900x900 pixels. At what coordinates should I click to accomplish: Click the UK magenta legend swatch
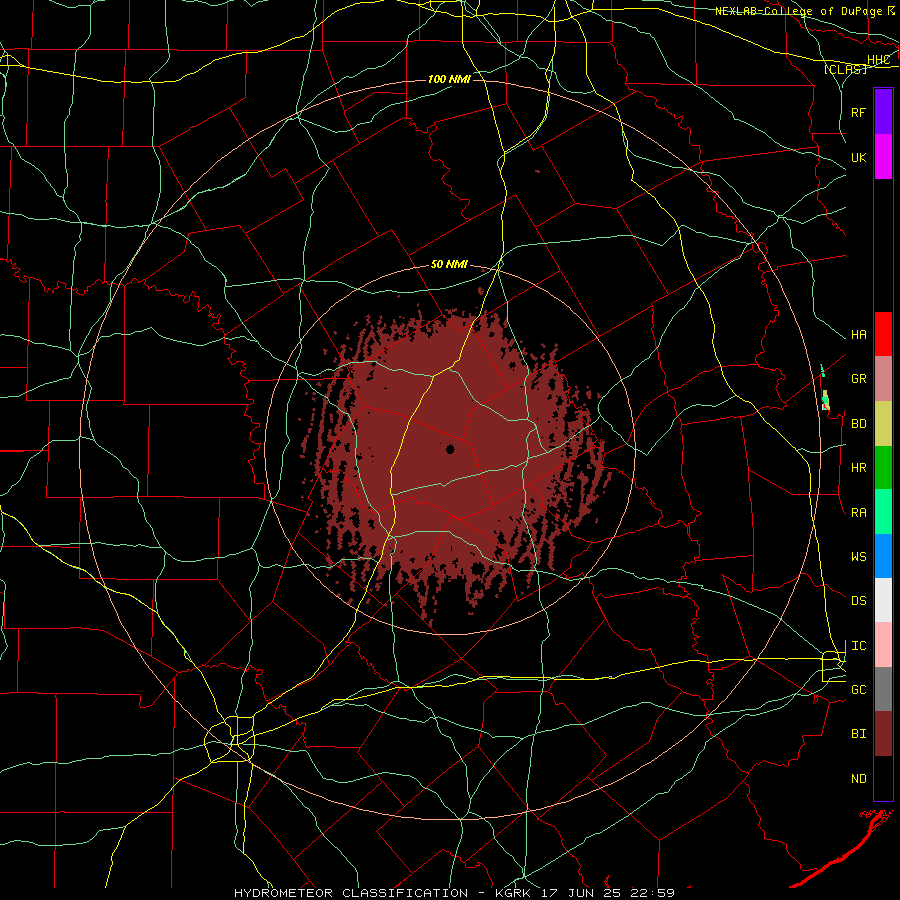coord(883,157)
